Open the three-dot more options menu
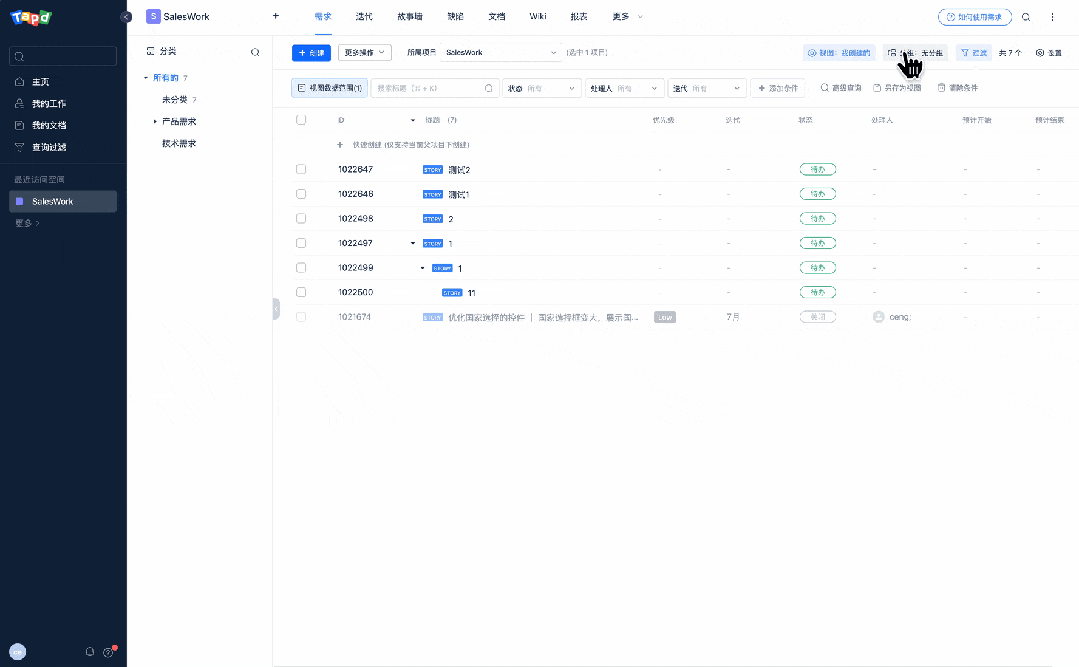Screen dimensions: 1079x667 pyautogui.click(x=1052, y=17)
